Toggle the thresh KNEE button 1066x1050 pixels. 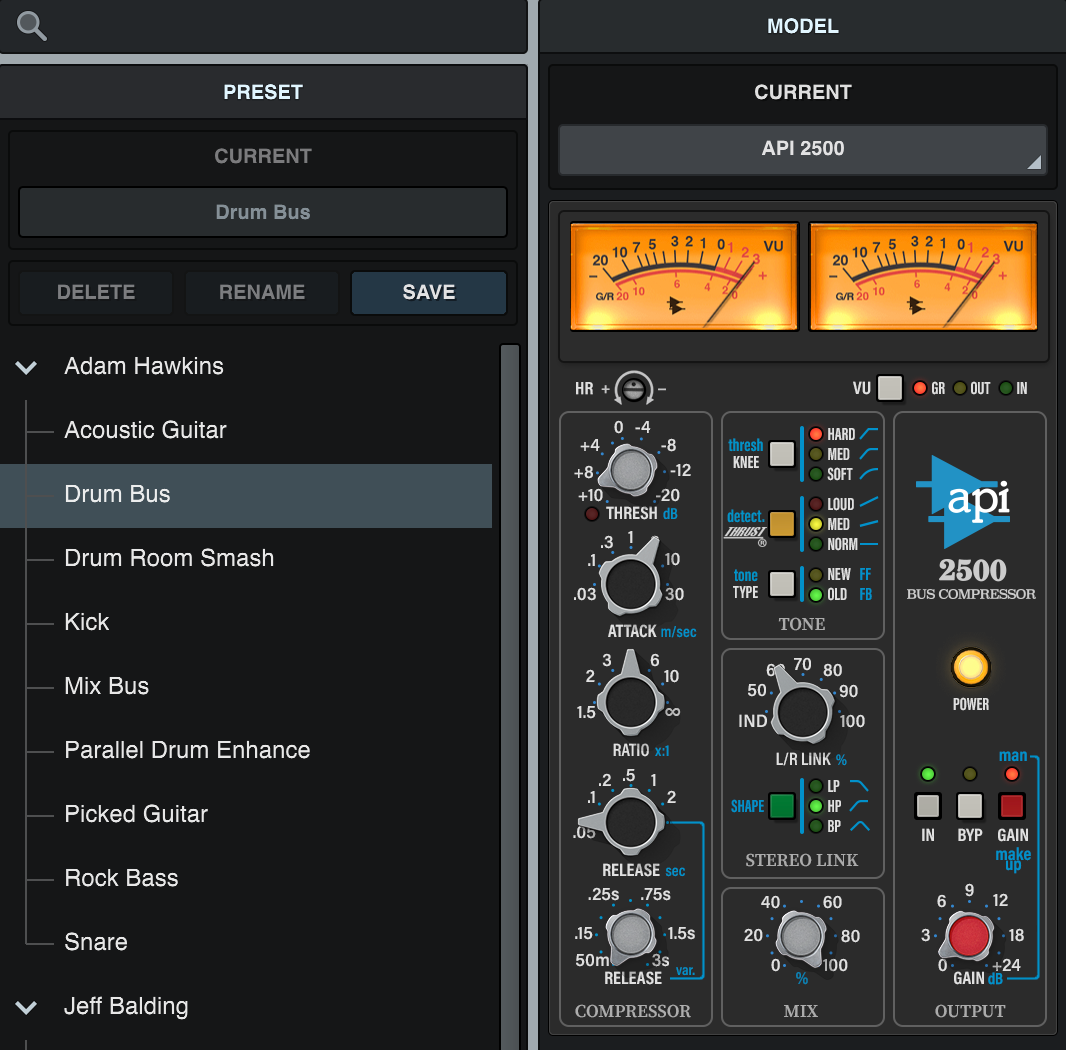coord(782,454)
